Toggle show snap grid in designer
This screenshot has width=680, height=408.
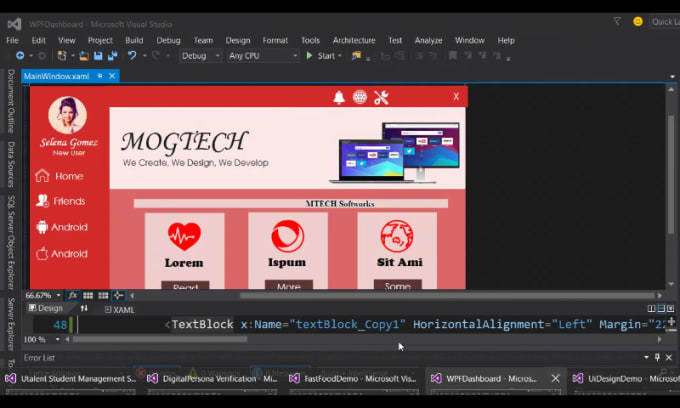[x=88, y=295]
